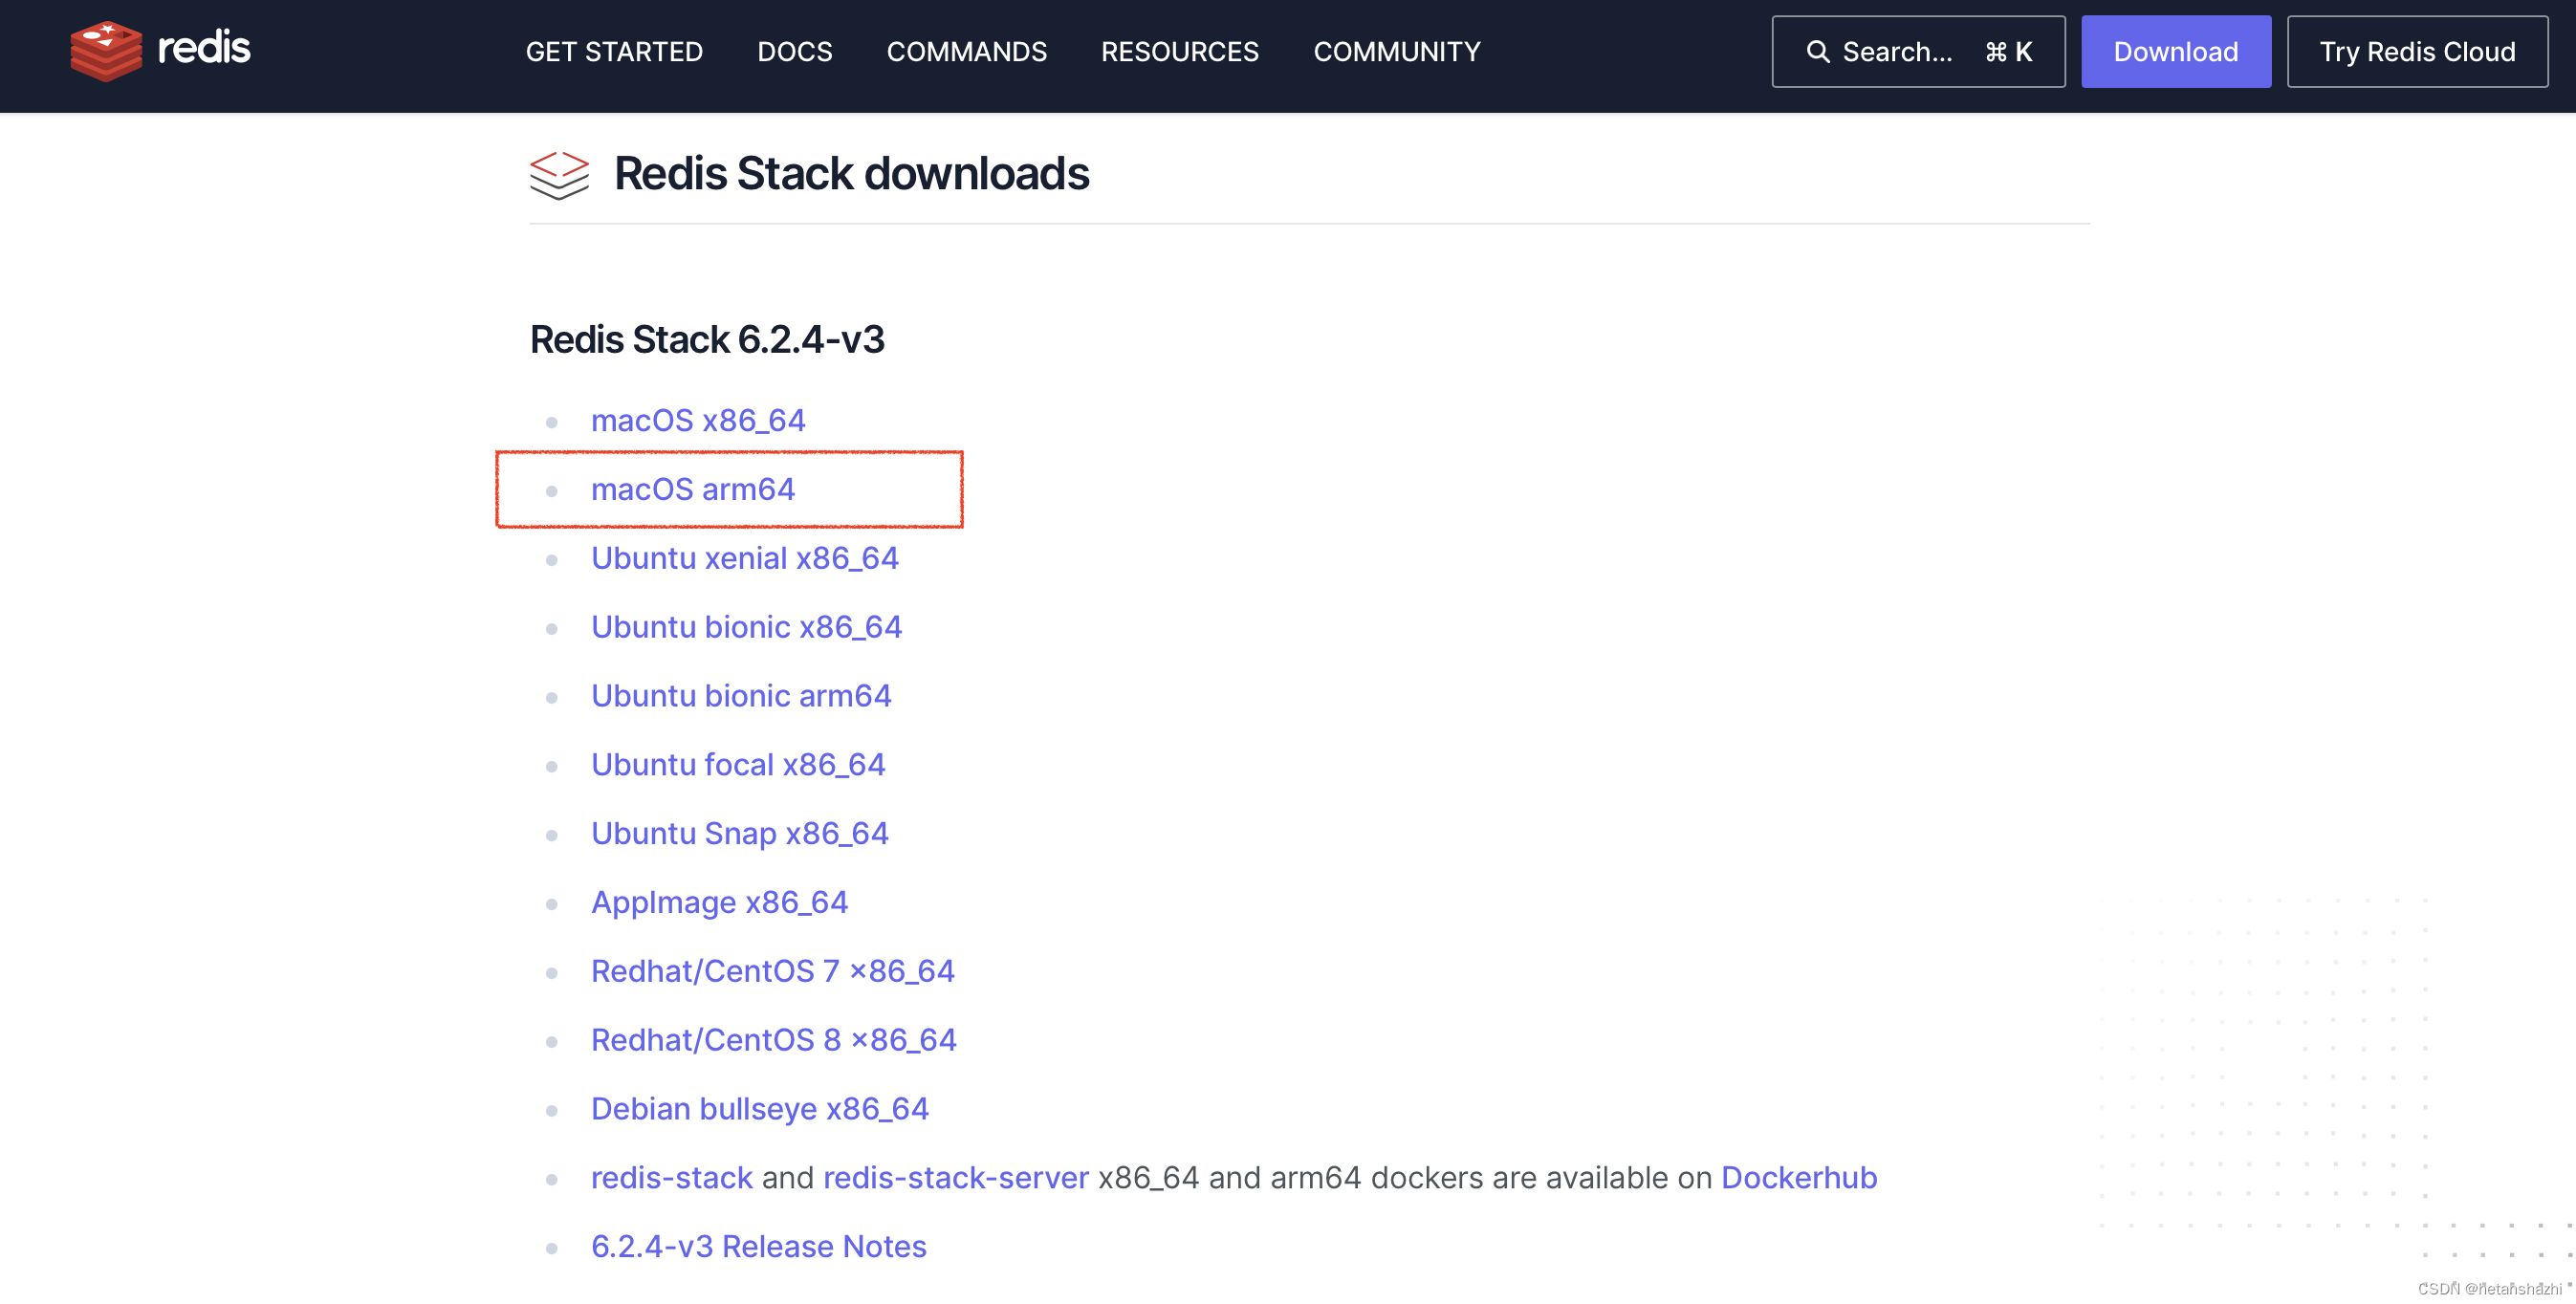Open the DOCS menu
Image resolution: width=2576 pixels, height=1304 pixels.
795,51
